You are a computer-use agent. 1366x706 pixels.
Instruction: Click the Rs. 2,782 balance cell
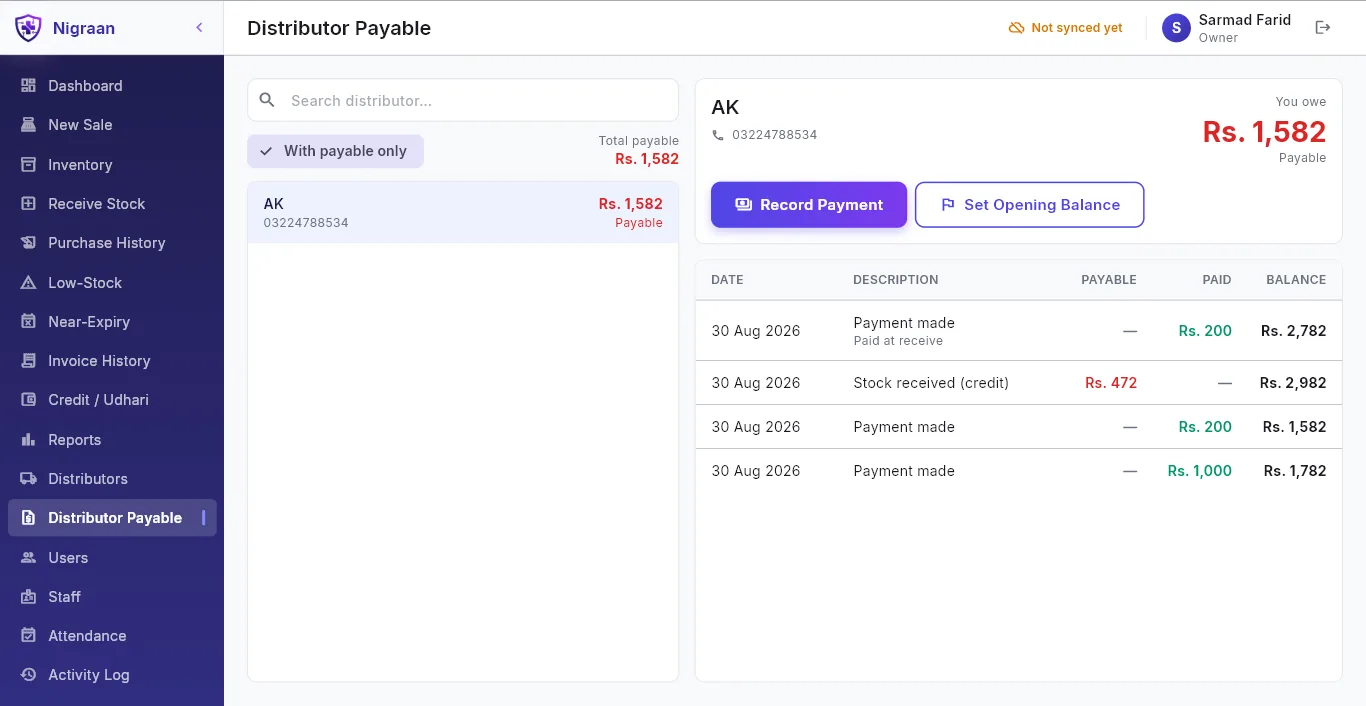1293,331
